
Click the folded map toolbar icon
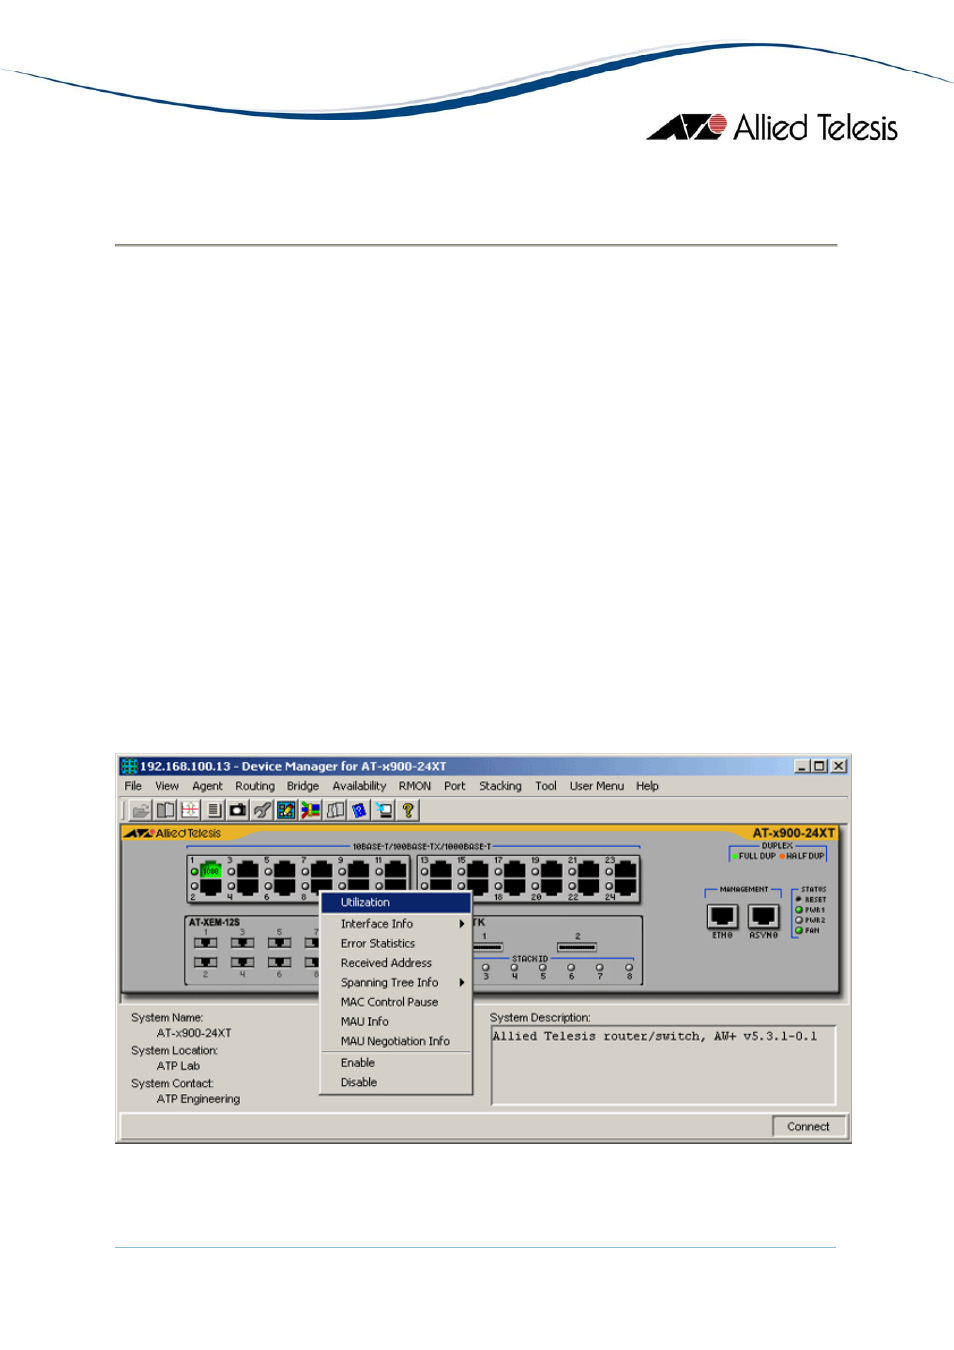(335, 810)
